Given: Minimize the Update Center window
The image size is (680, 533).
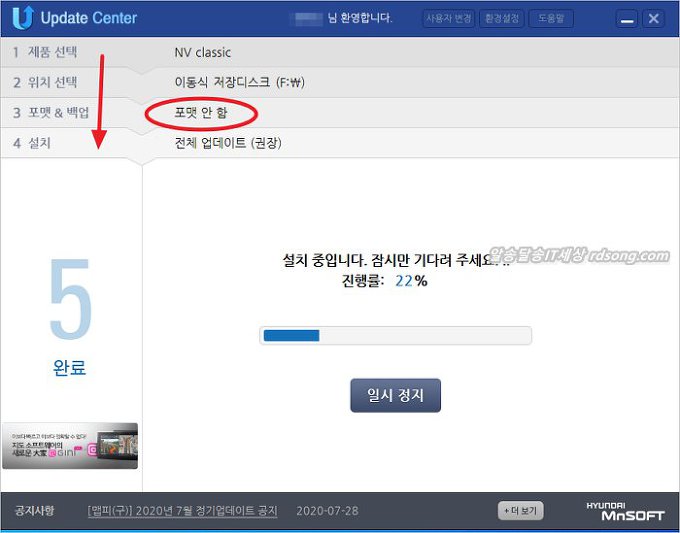Looking at the screenshot, I should point(626,19).
